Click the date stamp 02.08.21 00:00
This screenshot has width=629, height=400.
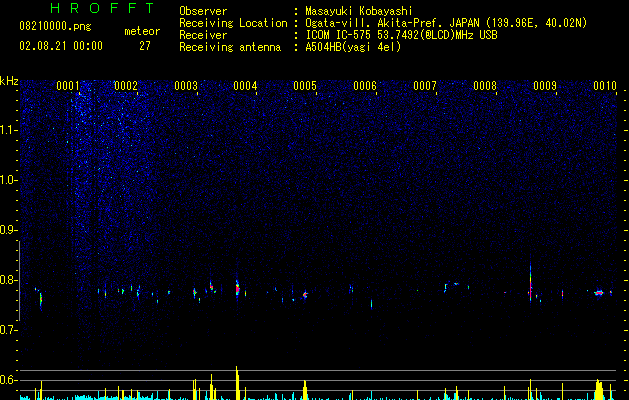coord(61,46)
